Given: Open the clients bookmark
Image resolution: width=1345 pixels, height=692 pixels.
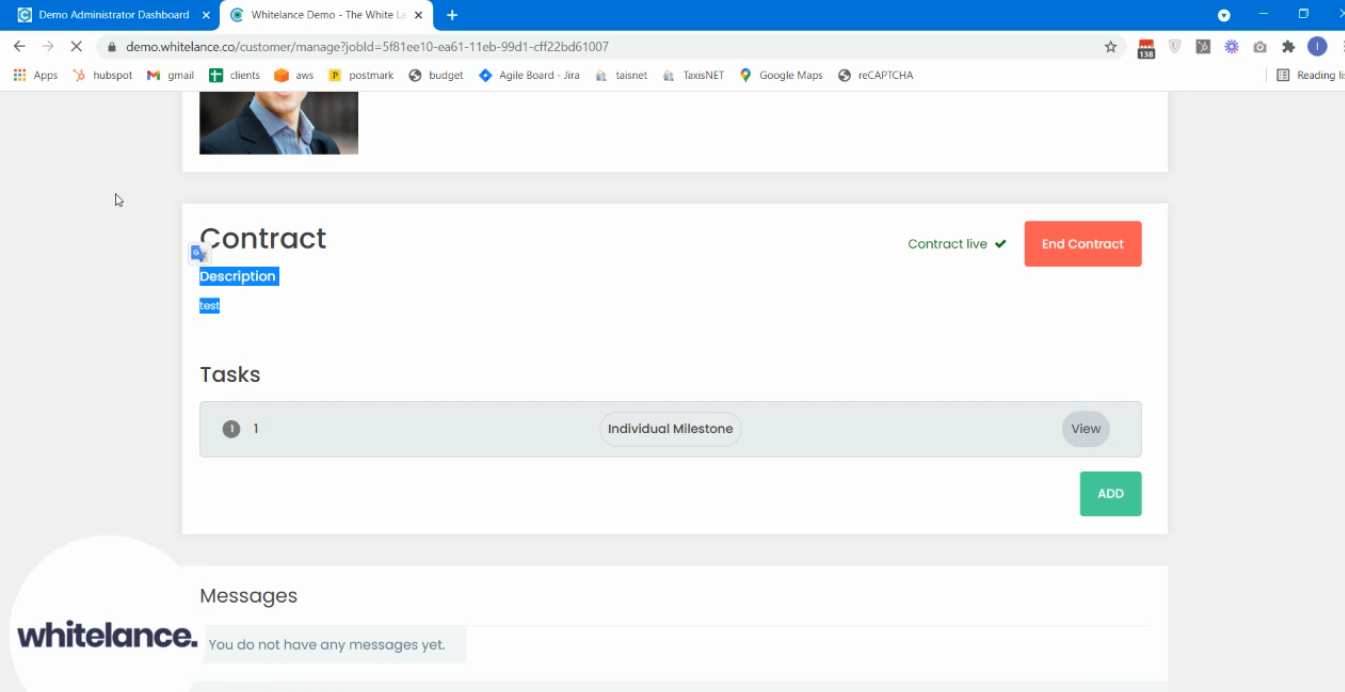Looking at the screenshot, I should (x=234, y=75).
